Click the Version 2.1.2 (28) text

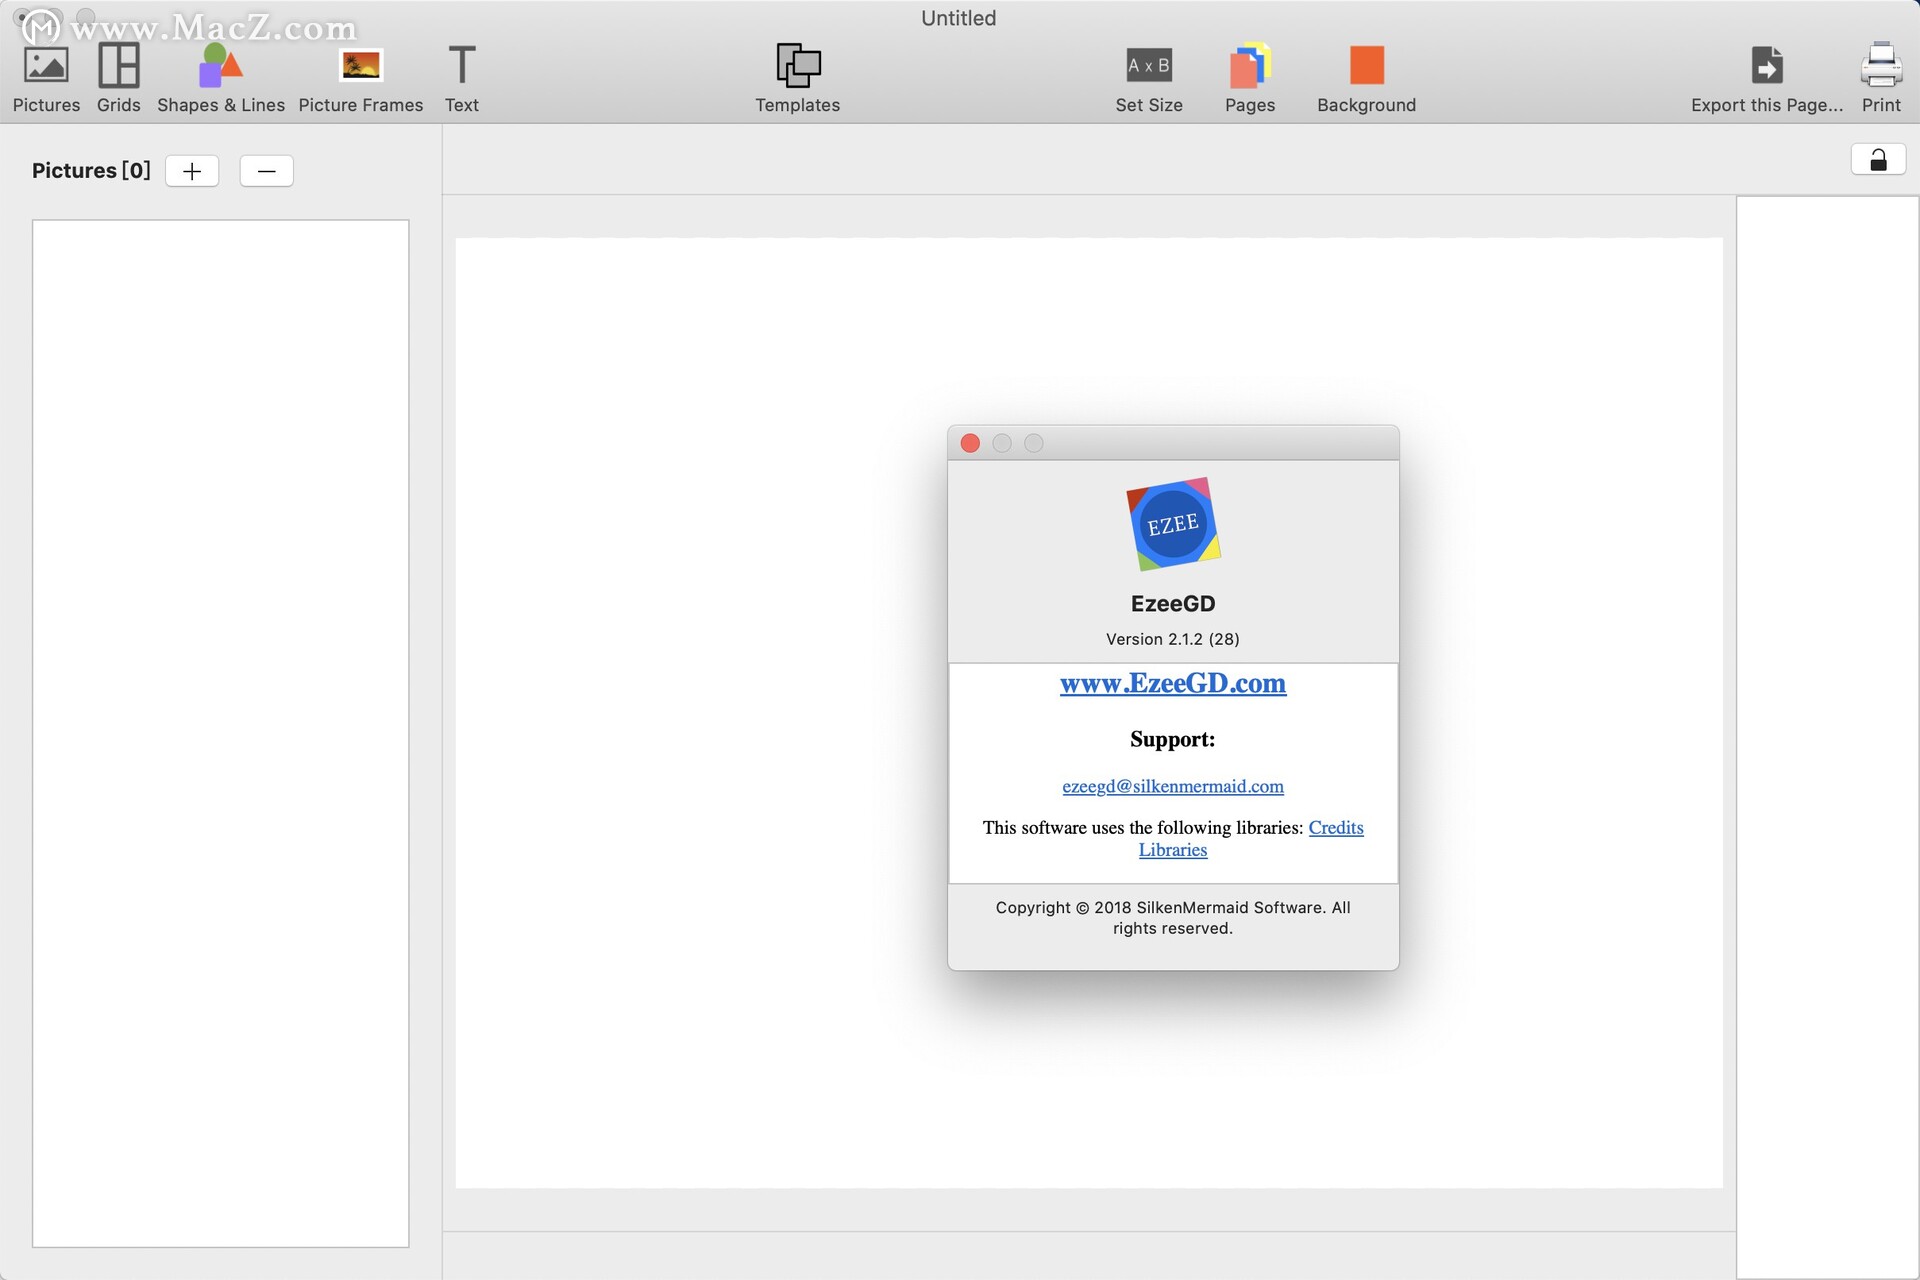1173,639
